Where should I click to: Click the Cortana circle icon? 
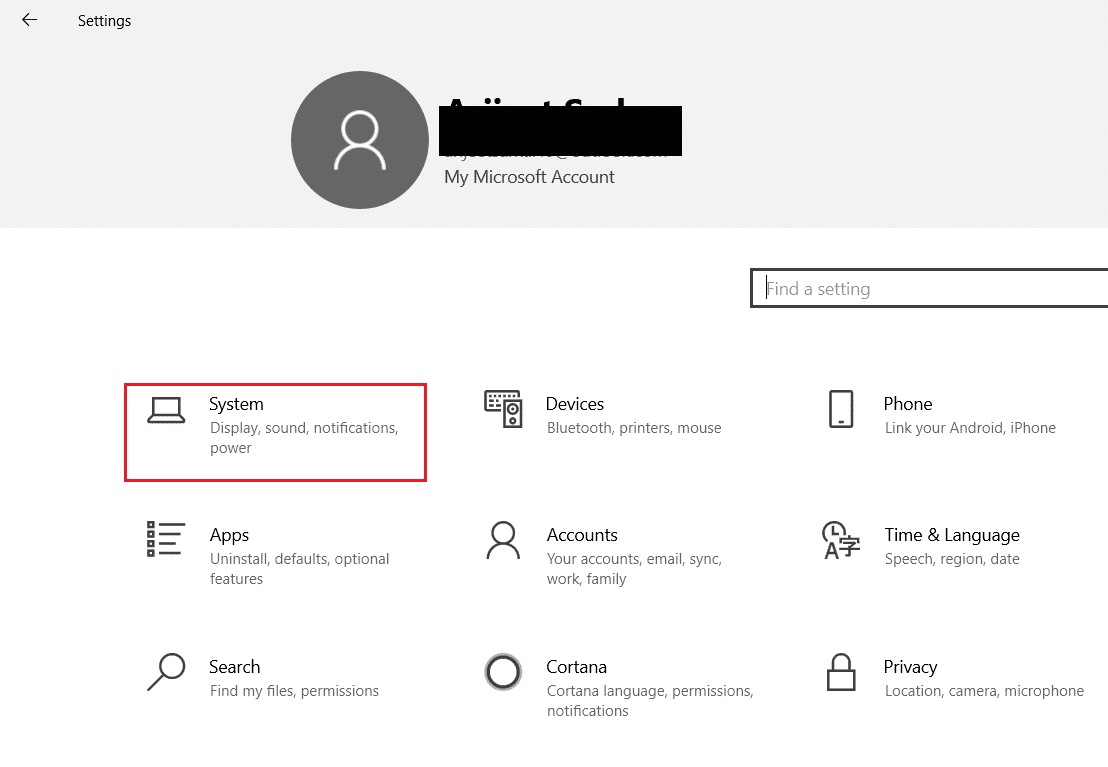pos(503,671)
